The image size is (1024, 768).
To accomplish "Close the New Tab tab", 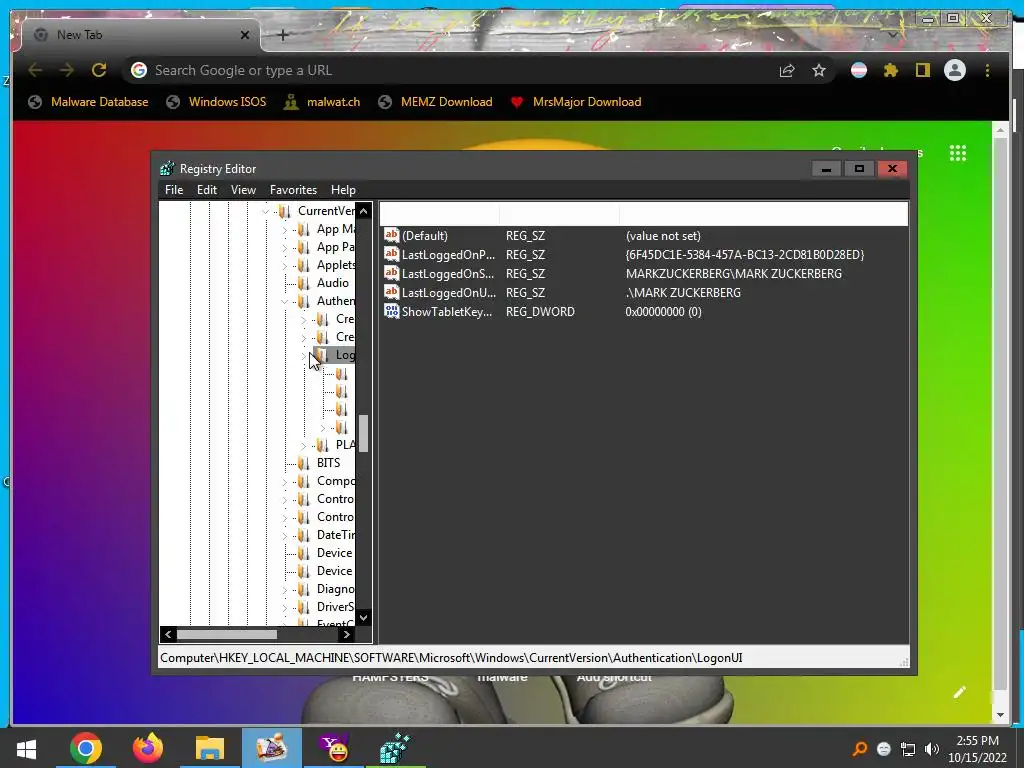I will (245, 35).
